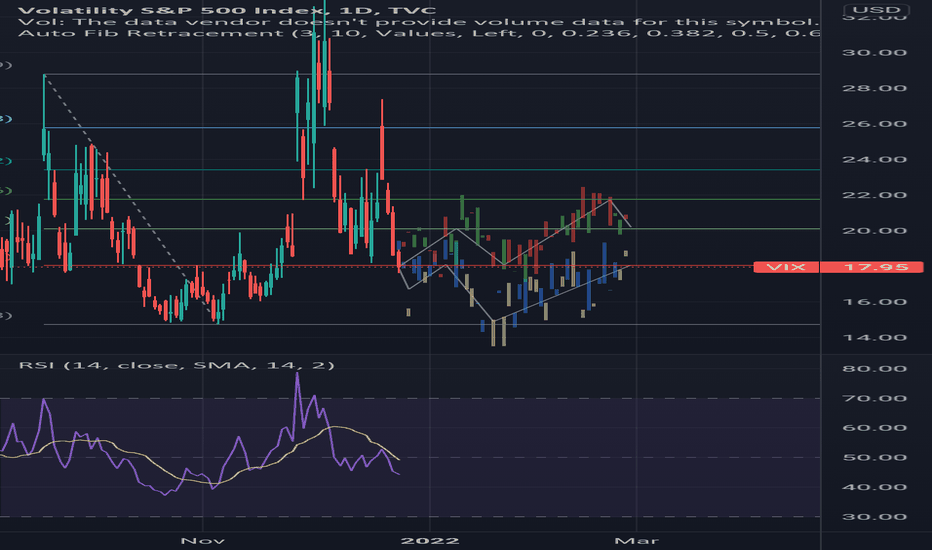Screen dimensions: 932x550
Task: Click the 40.00 RSI axis value
Action: tap(874, 488)
